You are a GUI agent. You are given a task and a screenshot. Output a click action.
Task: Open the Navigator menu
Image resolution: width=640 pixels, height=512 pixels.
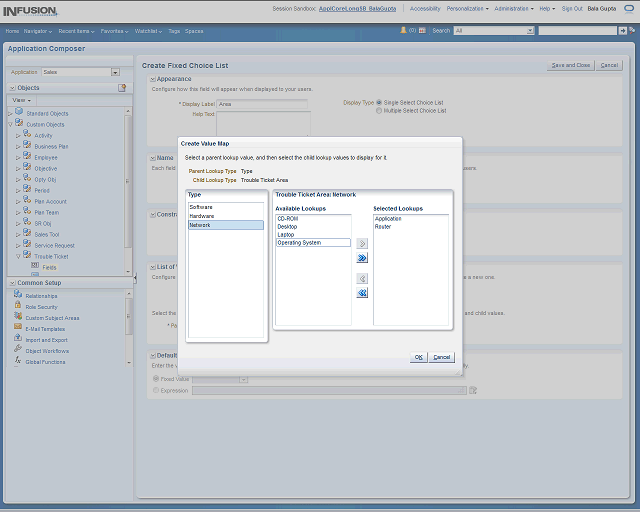pyautogui.click(x=37, y=31)
